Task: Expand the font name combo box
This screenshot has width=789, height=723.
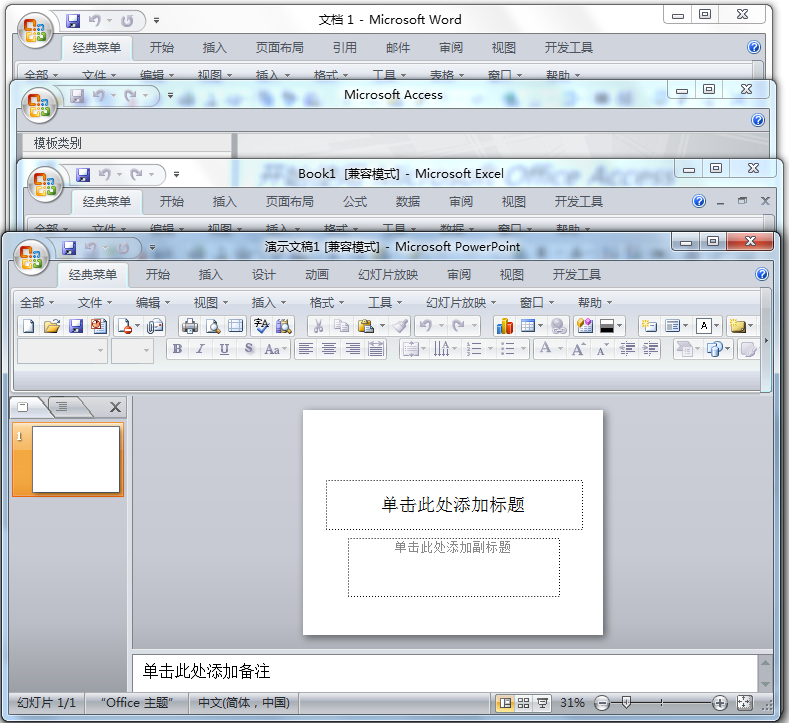Action: click(101, 350)
